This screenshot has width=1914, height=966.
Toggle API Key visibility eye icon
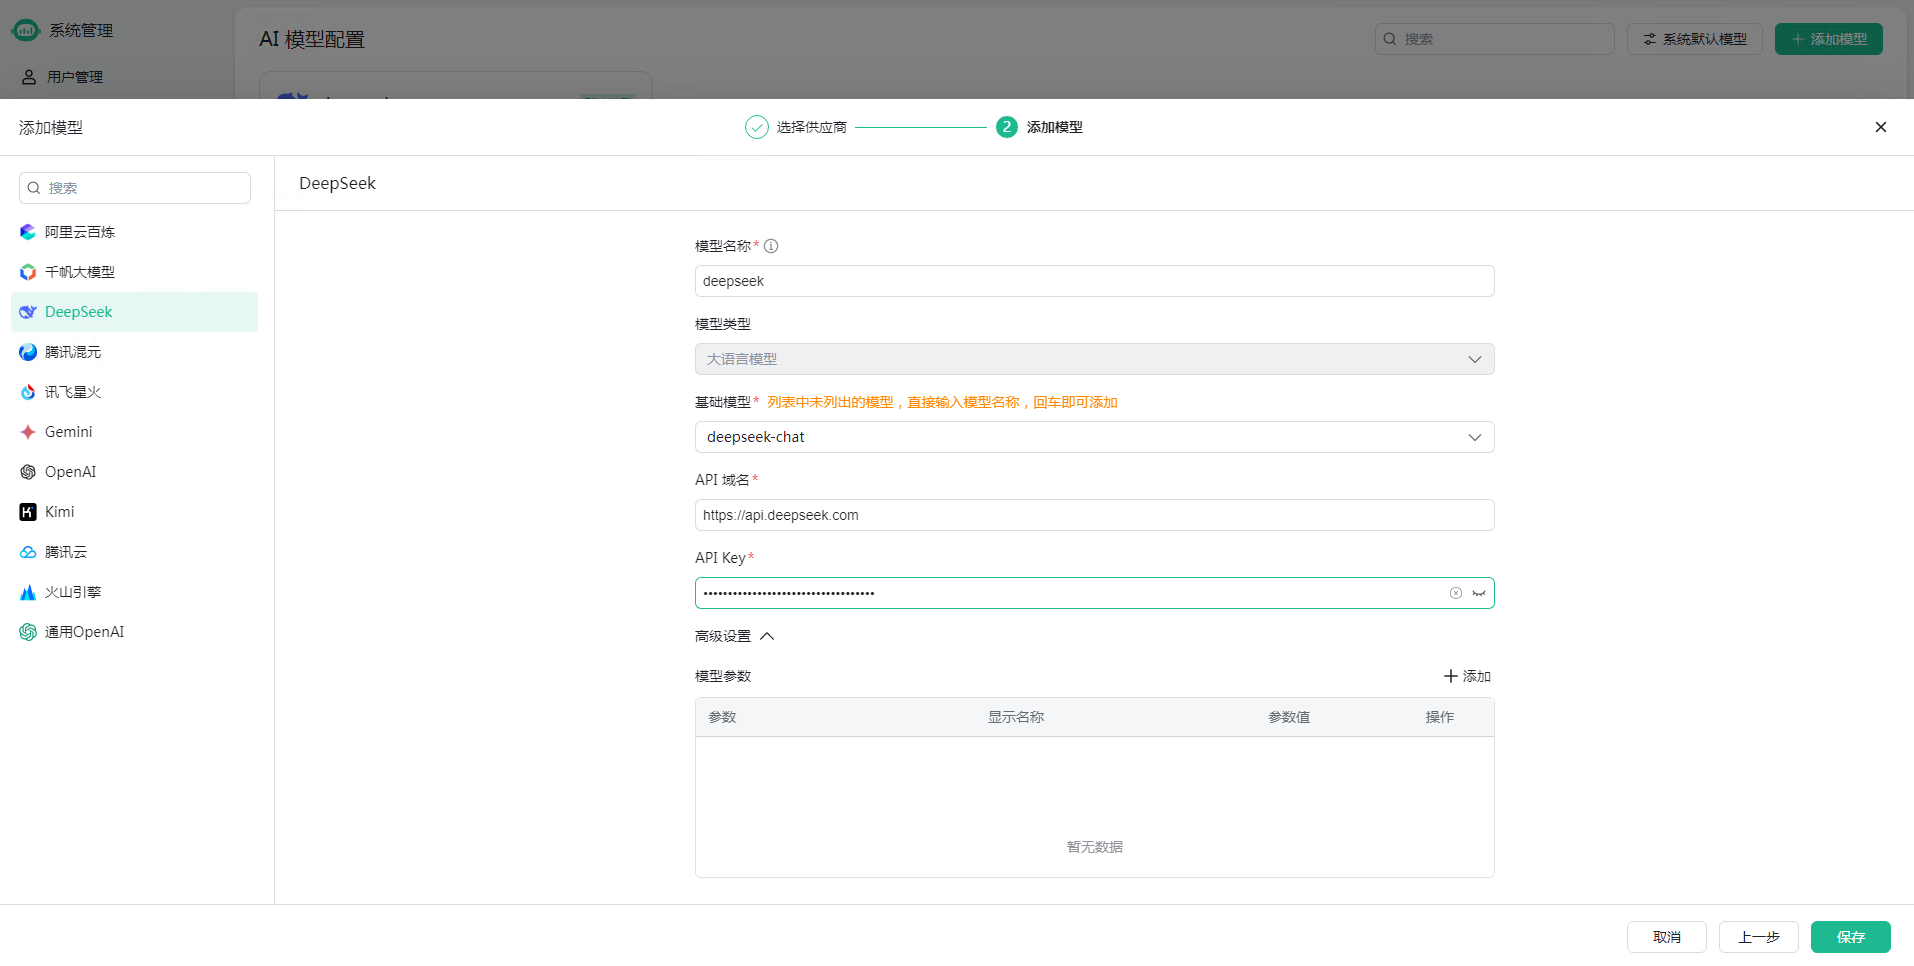1479,593
